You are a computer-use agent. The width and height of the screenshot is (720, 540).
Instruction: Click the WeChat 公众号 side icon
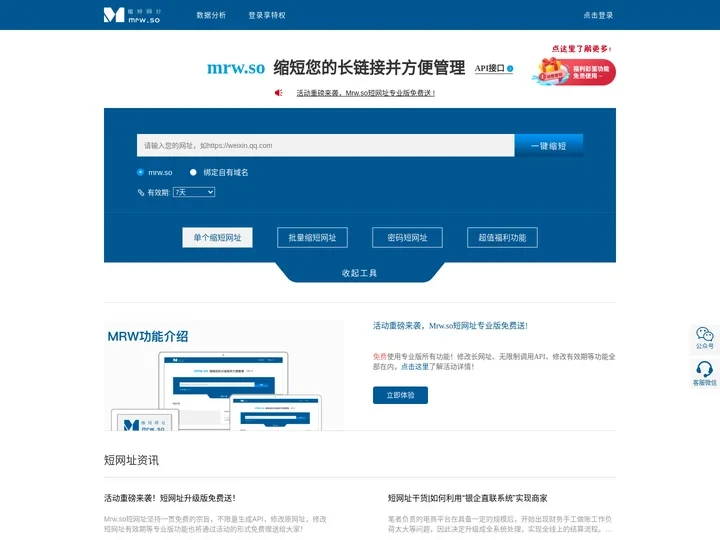[x=704, y=338]
